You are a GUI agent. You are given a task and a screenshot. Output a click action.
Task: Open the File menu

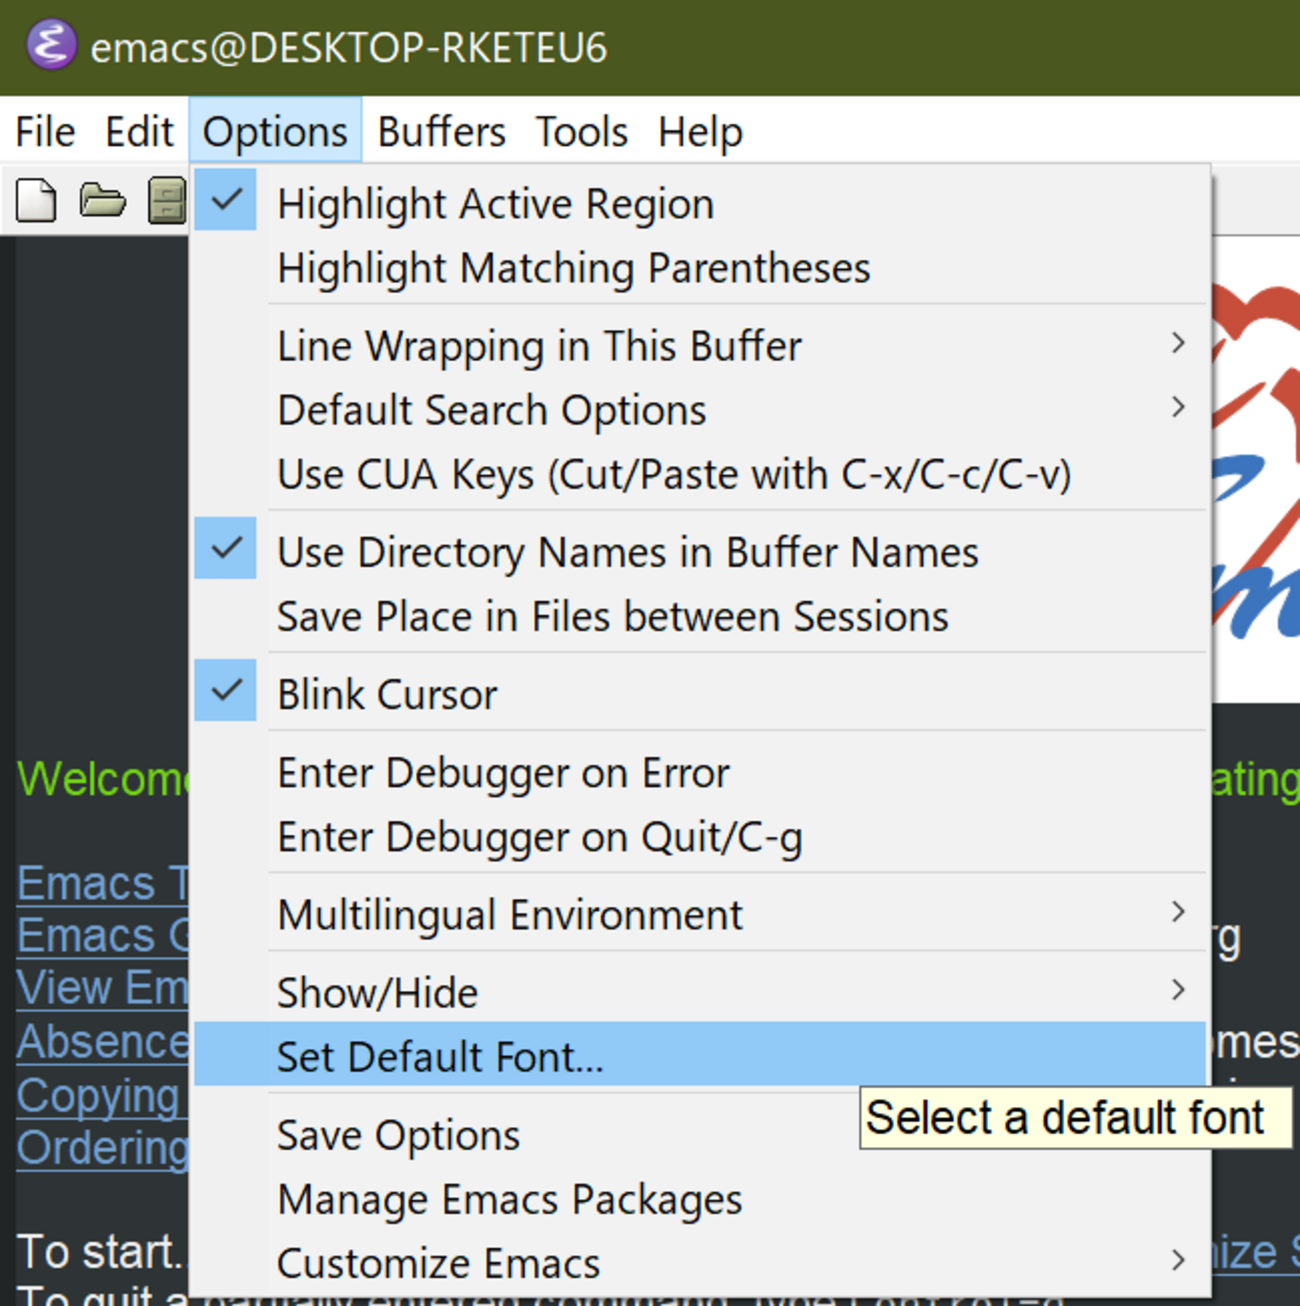click(45, 131)
